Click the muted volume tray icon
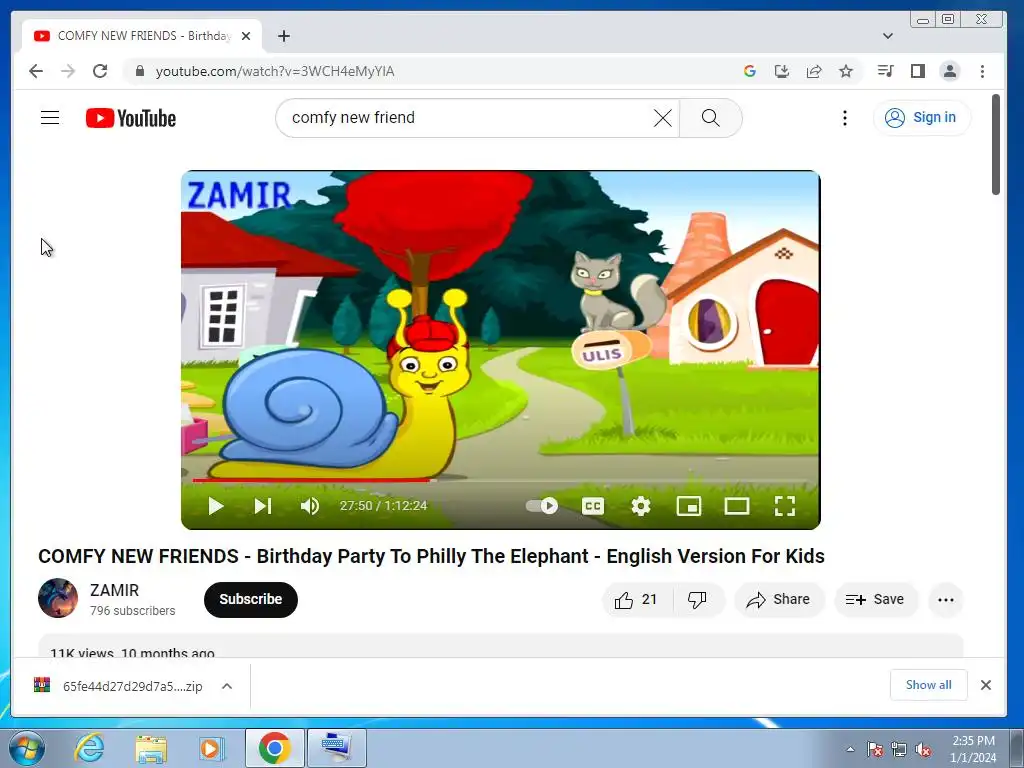Viewport: 1024px width, 768px height. [x=923, y=749]
